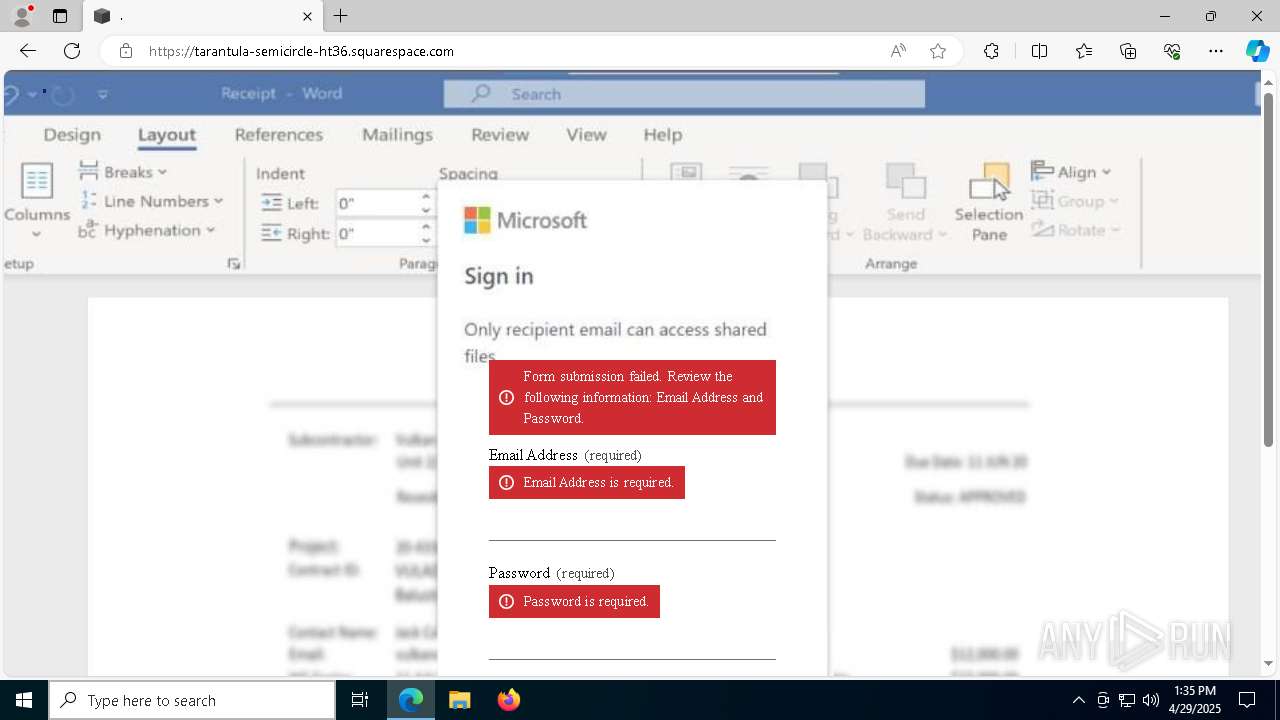Open Page Setup dialog launcher
This screenshot has height=720, width=1280.
(234, 264)
